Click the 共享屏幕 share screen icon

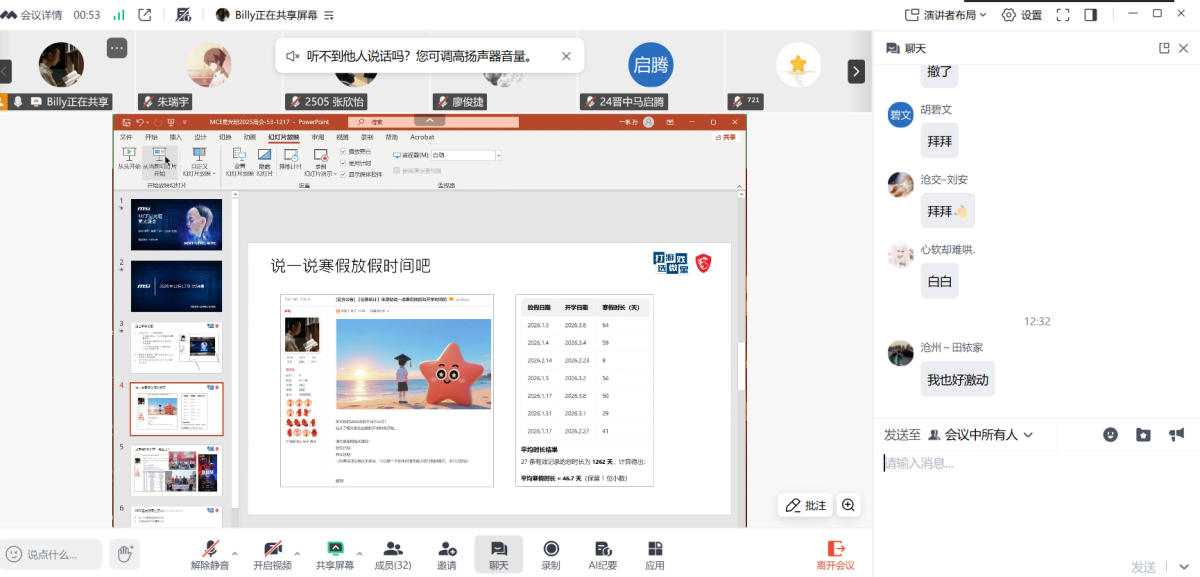tap(335, 553)
